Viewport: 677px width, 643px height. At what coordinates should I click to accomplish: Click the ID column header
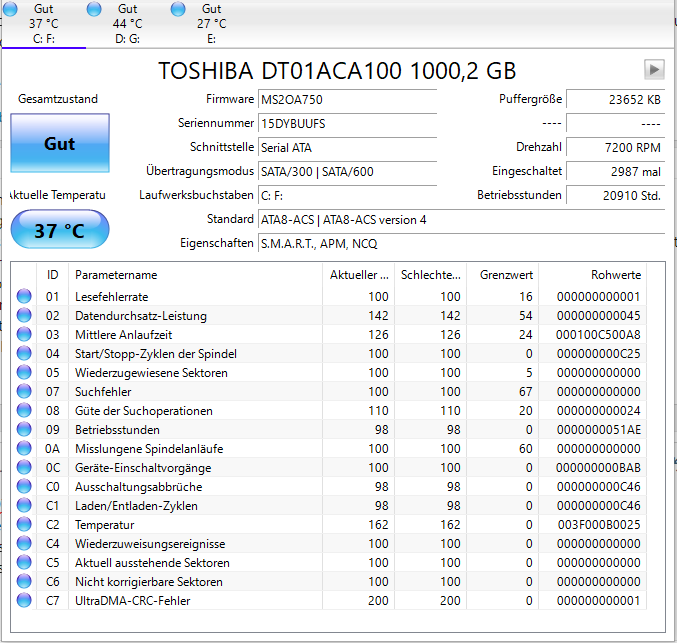53,275
